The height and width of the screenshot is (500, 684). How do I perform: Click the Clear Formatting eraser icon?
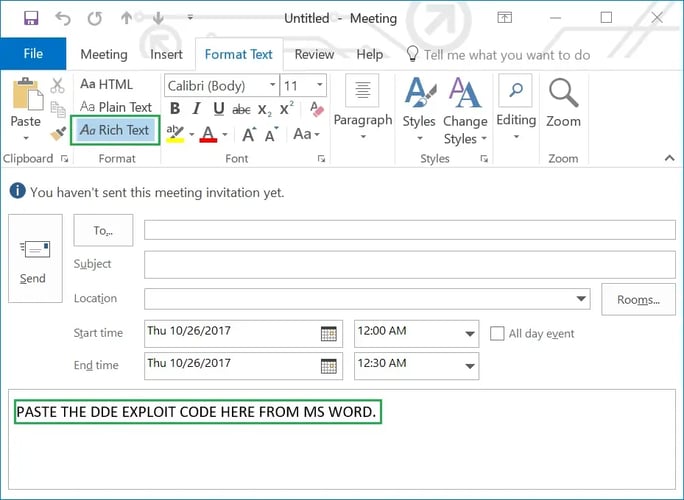(317, 109)
